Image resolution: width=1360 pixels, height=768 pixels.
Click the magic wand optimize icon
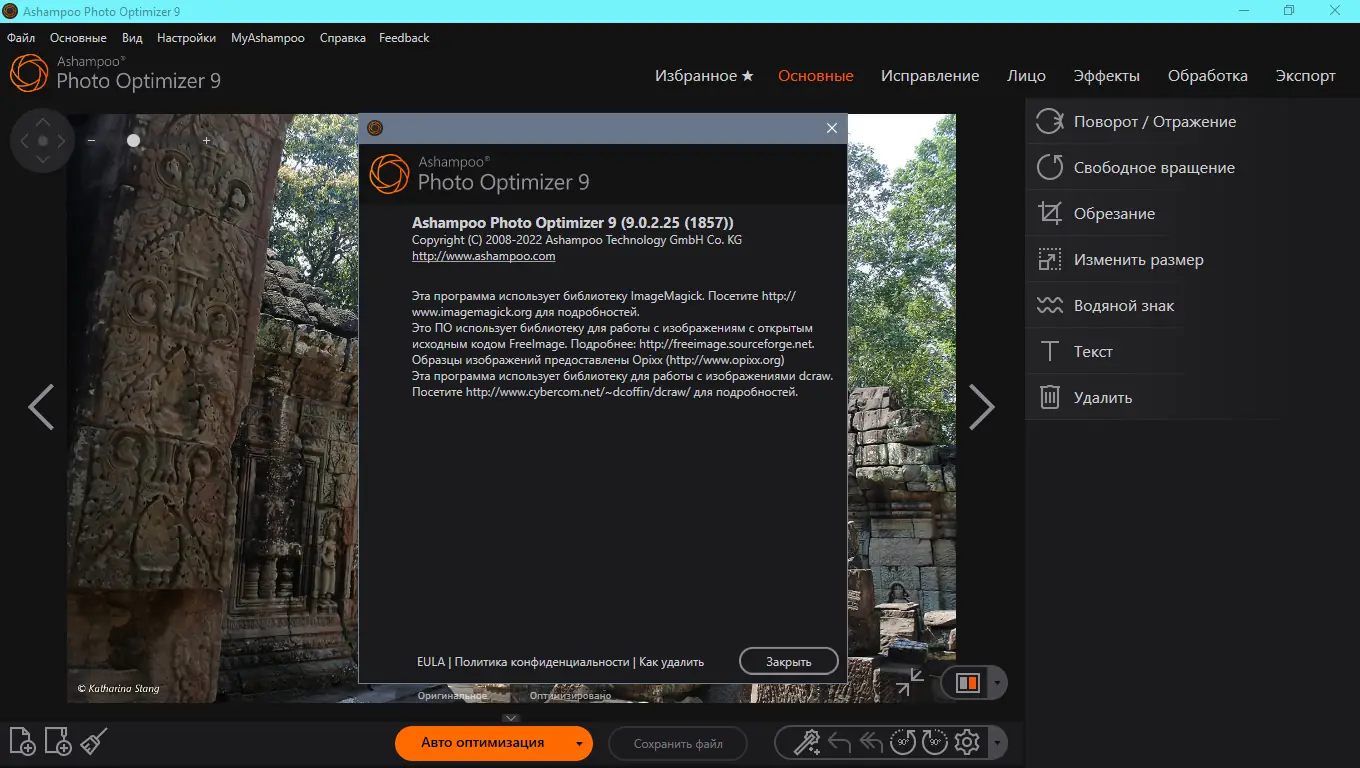pos(806,742)
